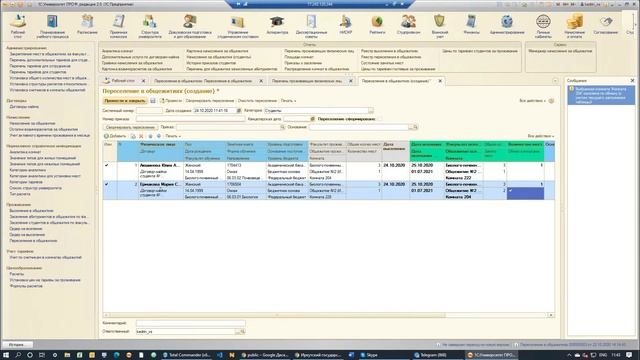Open Договоры найма in left panel
This screenshot has width=640, height=360.
tap(24, 107)
